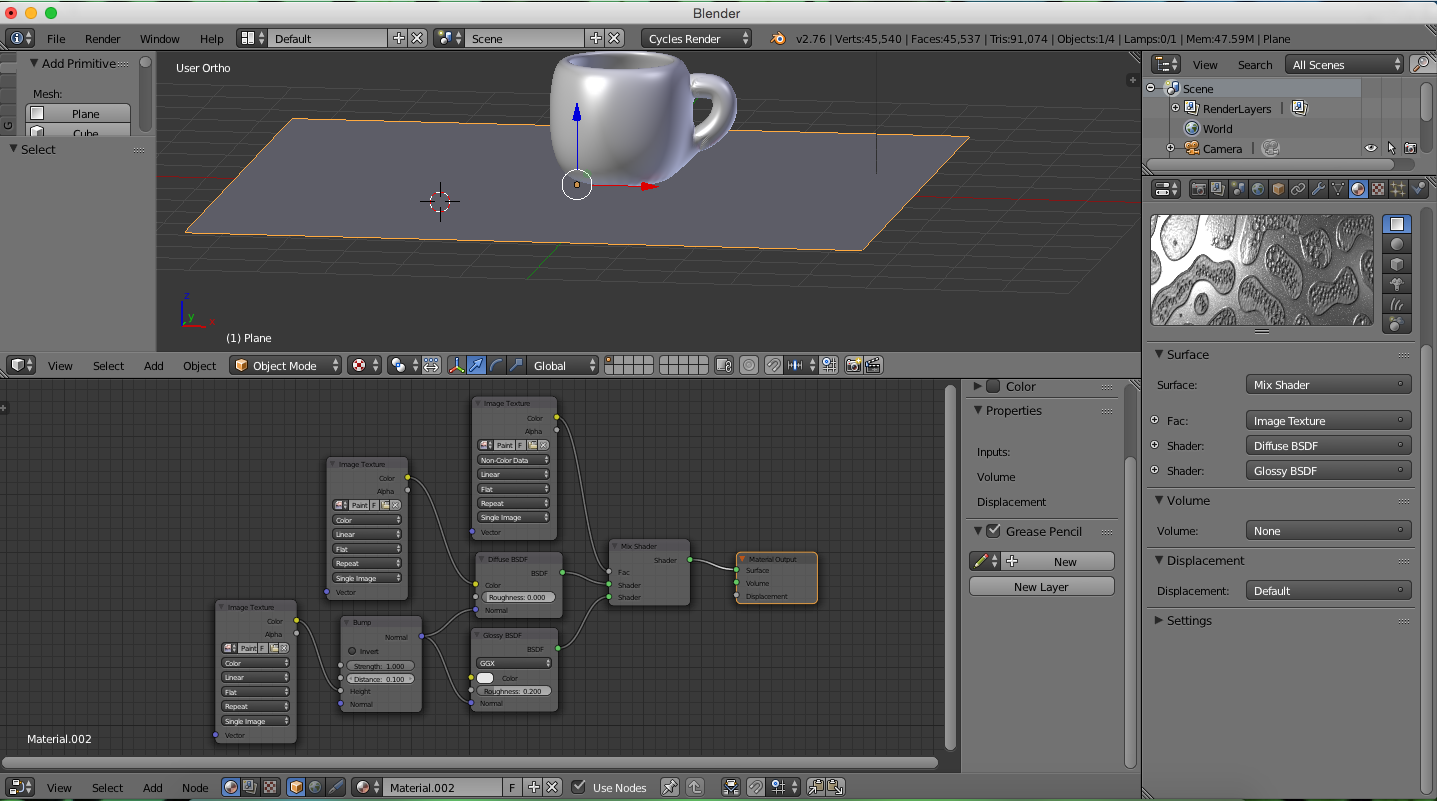Toggle Camera selectability arrow in outliner
The height and width of the screenshot is (801, 1437).
(x=1390, y=148)
